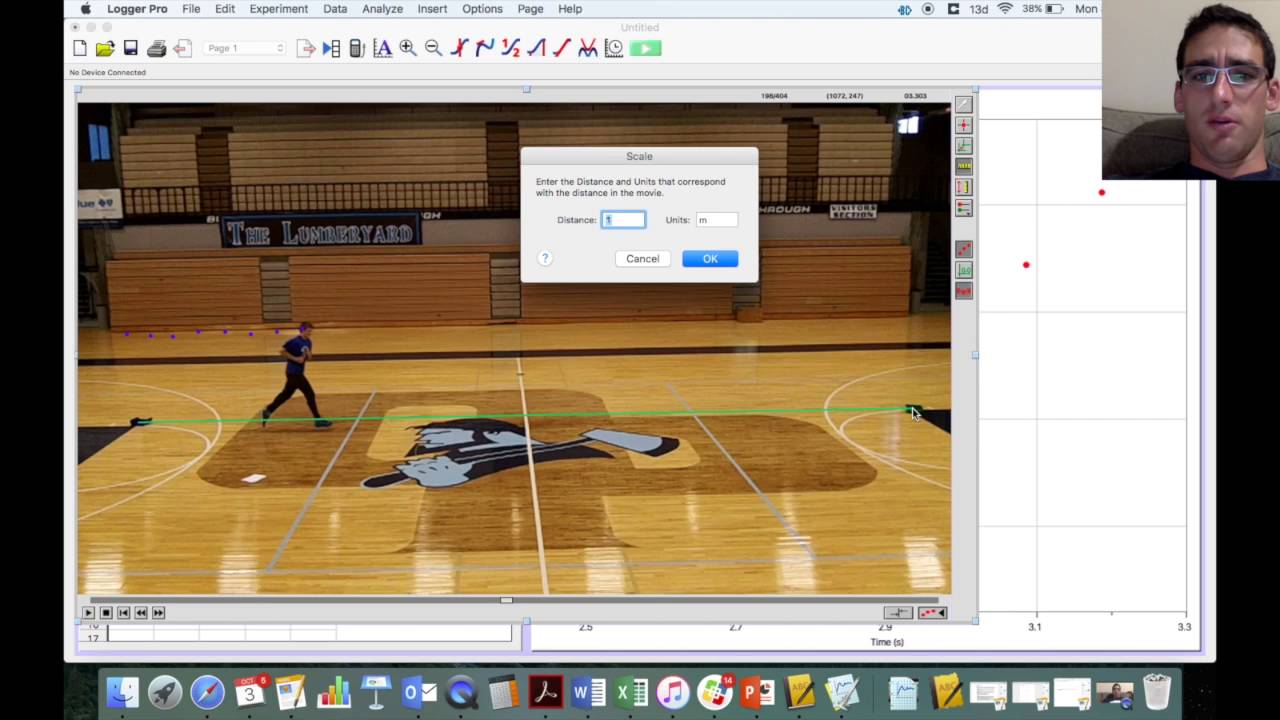This screenshot has height=720, width=1280.
Task: Click the Distance input field
Action: (623, 220)
